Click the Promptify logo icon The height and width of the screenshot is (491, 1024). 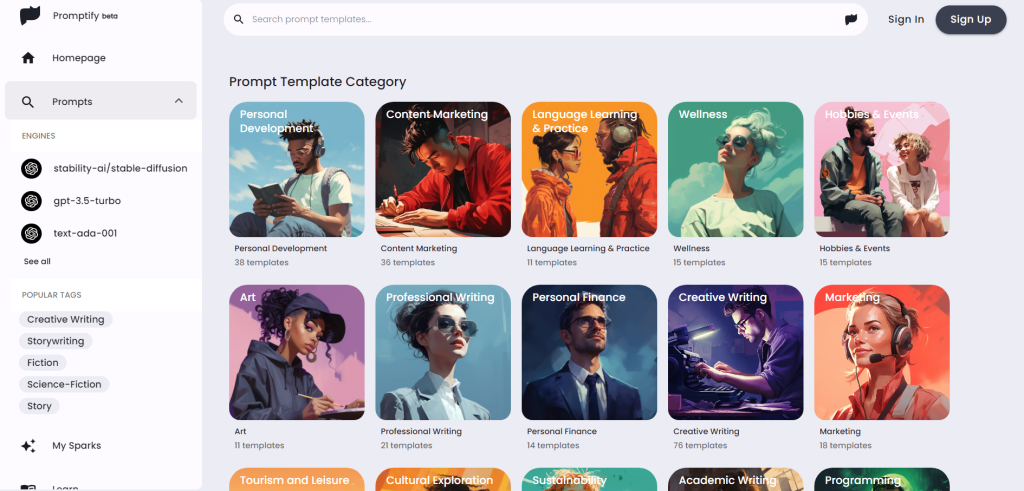tap(30, 16)
